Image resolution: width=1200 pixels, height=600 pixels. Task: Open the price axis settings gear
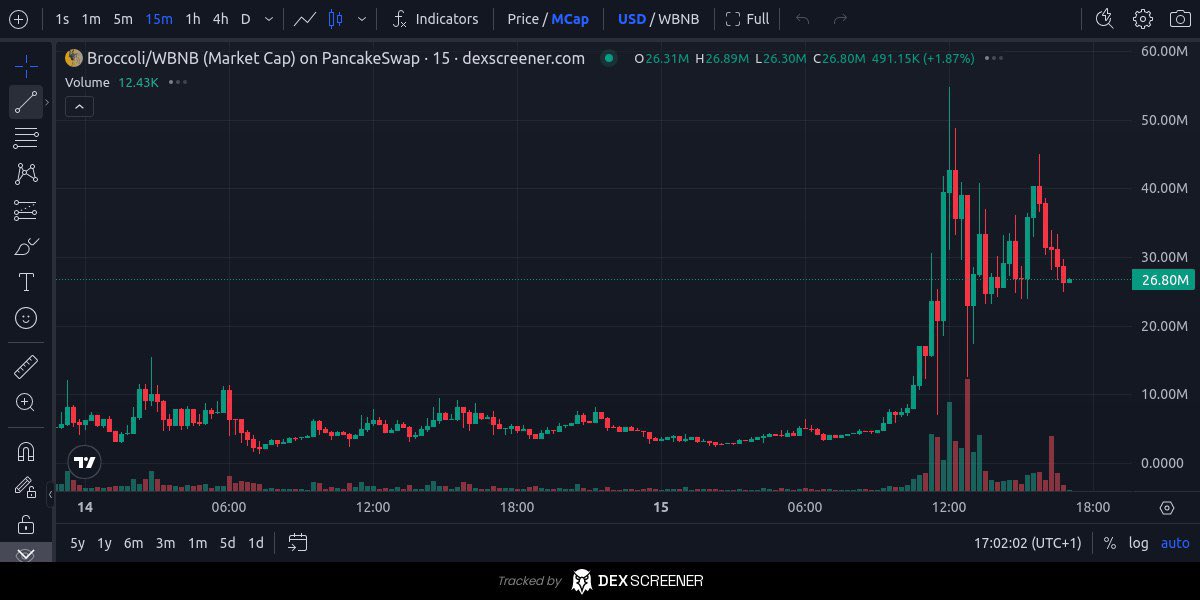tap(1166, 508)
